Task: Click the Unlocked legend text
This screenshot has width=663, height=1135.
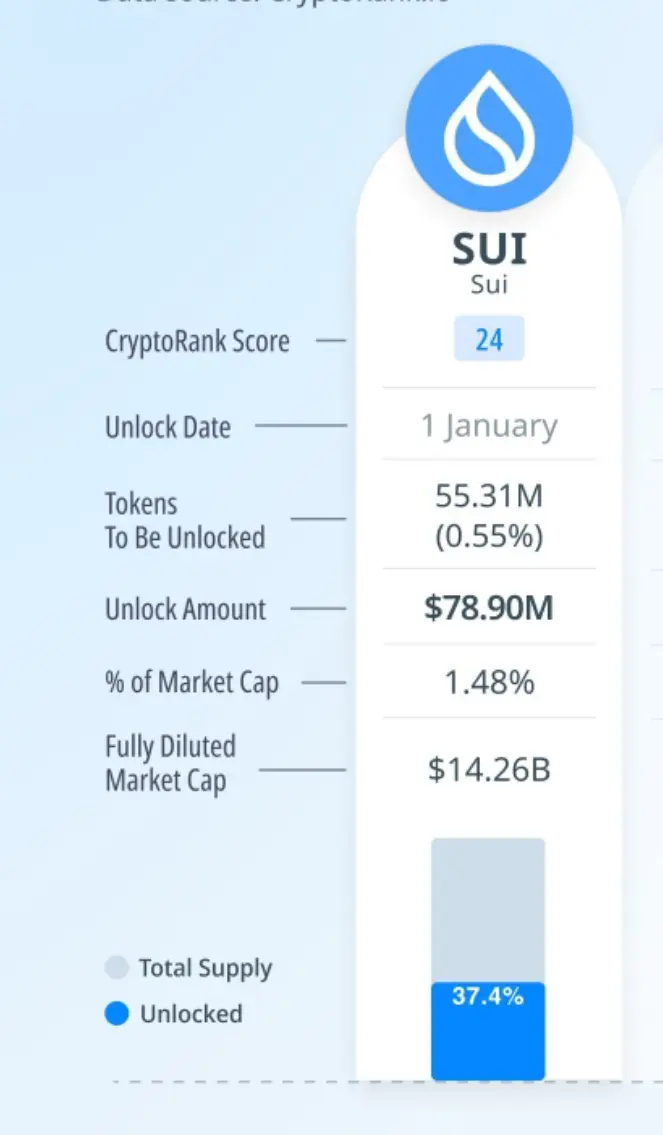Action: 191,1013
